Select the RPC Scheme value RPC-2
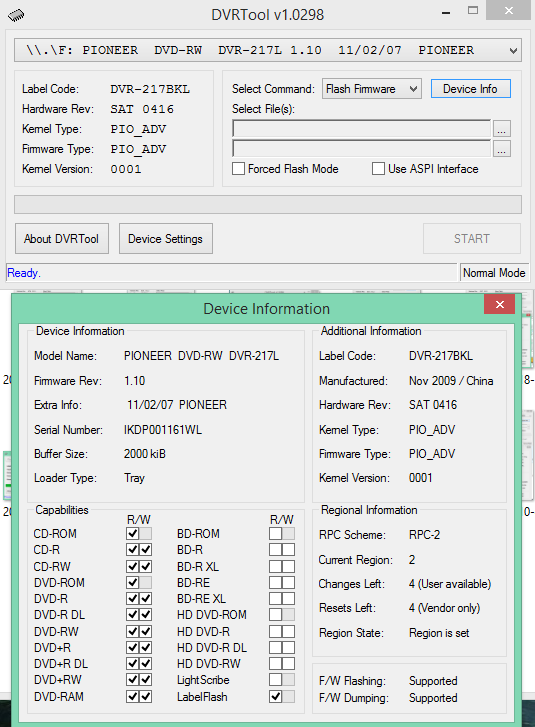 424,535
